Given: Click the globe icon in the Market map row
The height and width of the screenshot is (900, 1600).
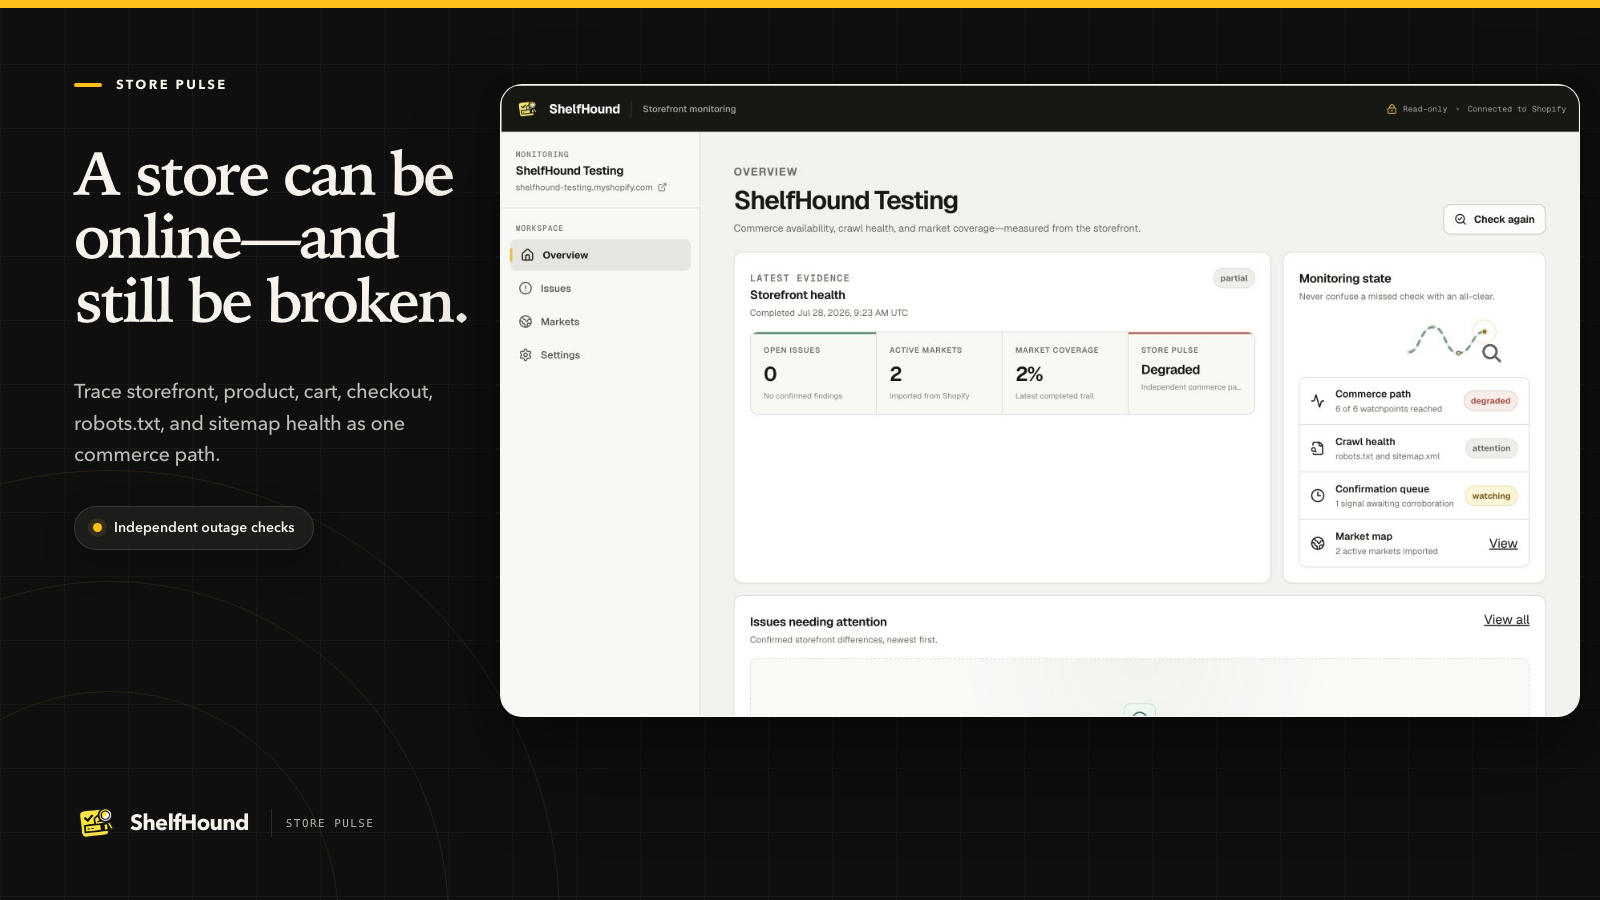Looking at the screenshot, I should (x=1317, y=543).
